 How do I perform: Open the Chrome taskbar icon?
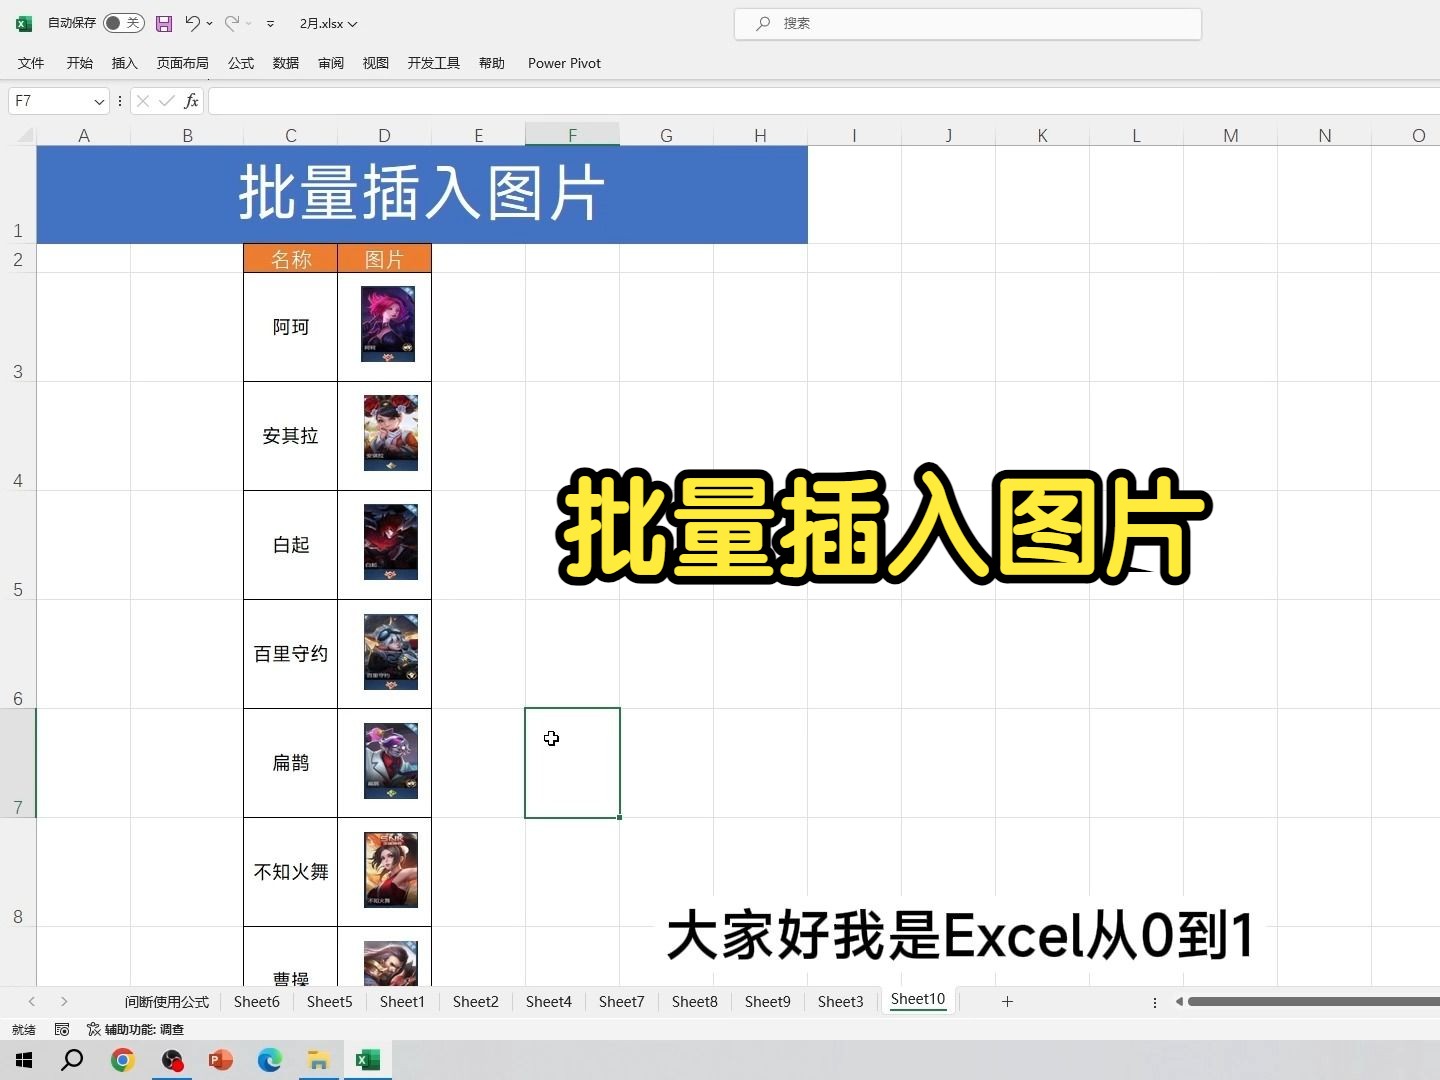(x=122, y=1060)
